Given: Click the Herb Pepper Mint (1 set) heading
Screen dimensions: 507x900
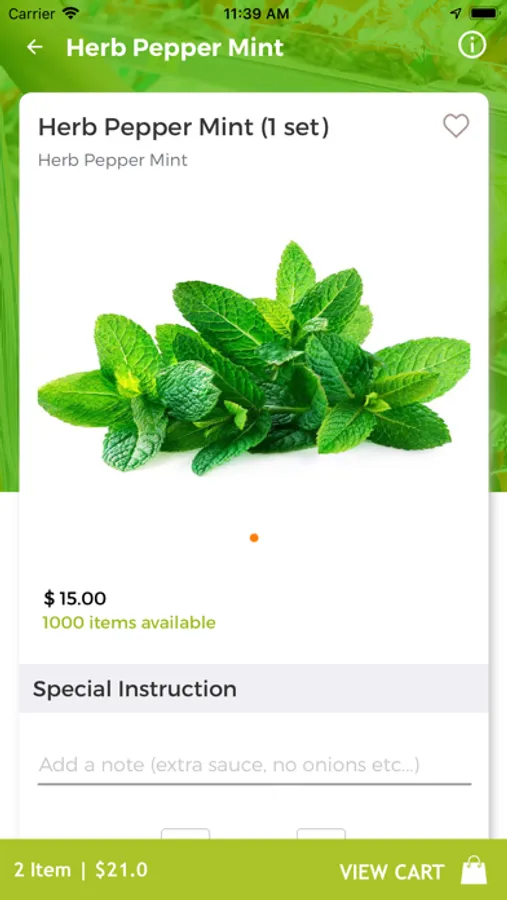Looking at the screenshot, I should [x=184, y=127].
